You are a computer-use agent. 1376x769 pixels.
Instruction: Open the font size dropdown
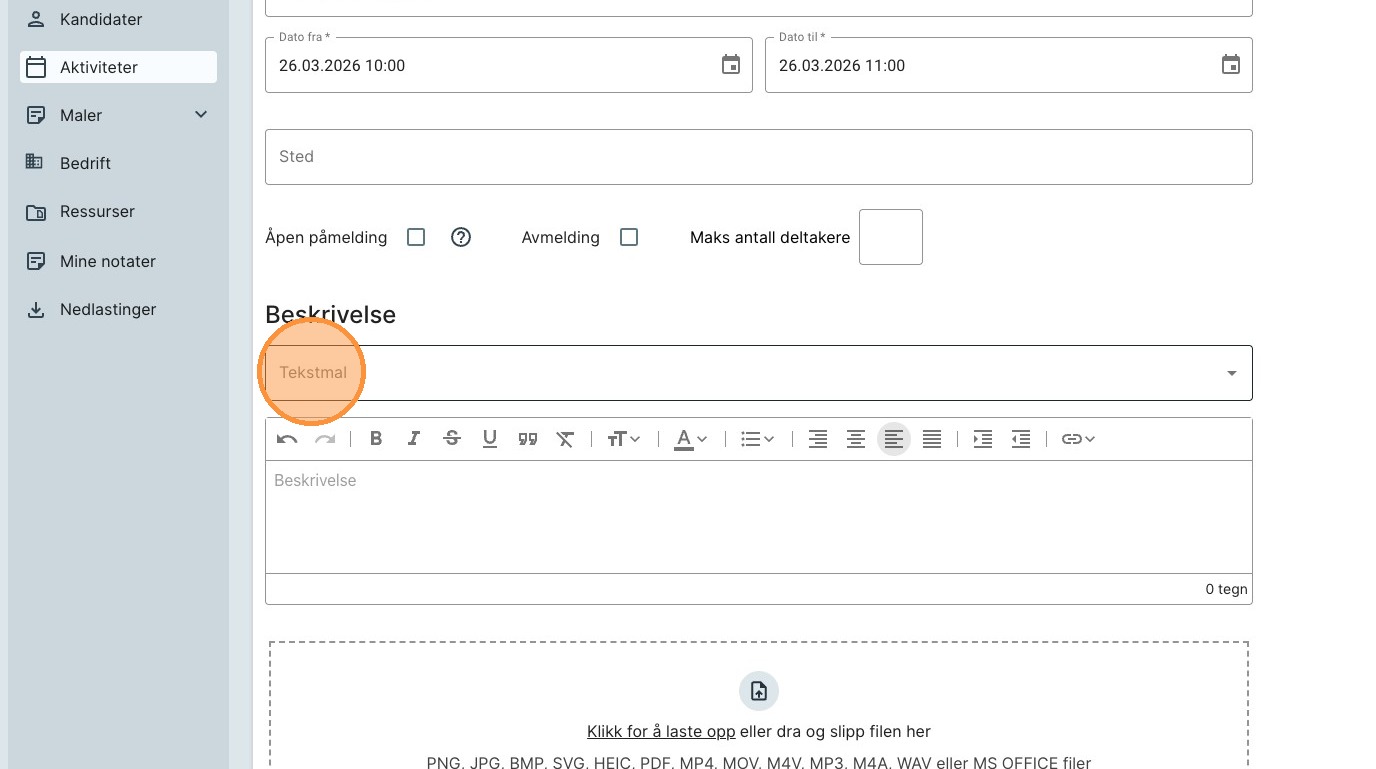tap(624, 439)
